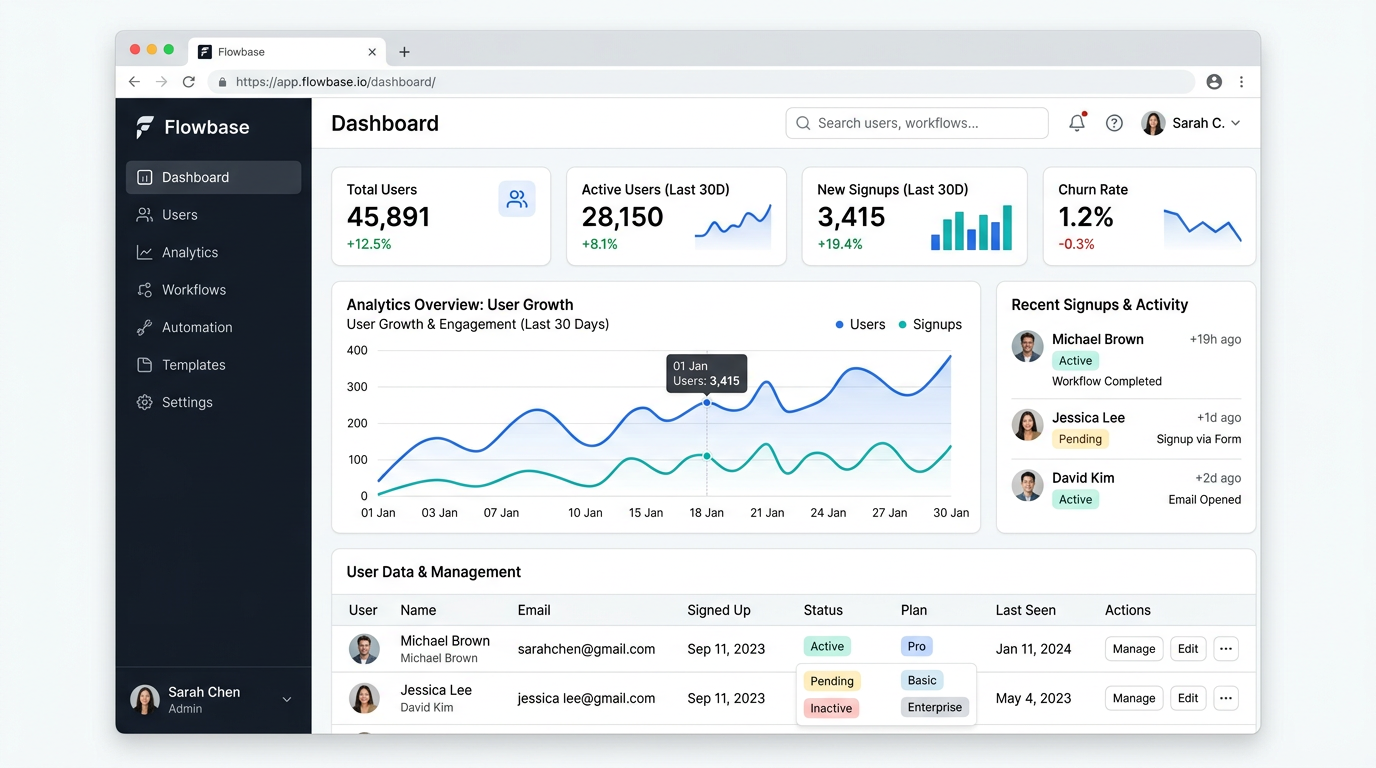Select the Enterprise plan option

(x=934, y=706)
